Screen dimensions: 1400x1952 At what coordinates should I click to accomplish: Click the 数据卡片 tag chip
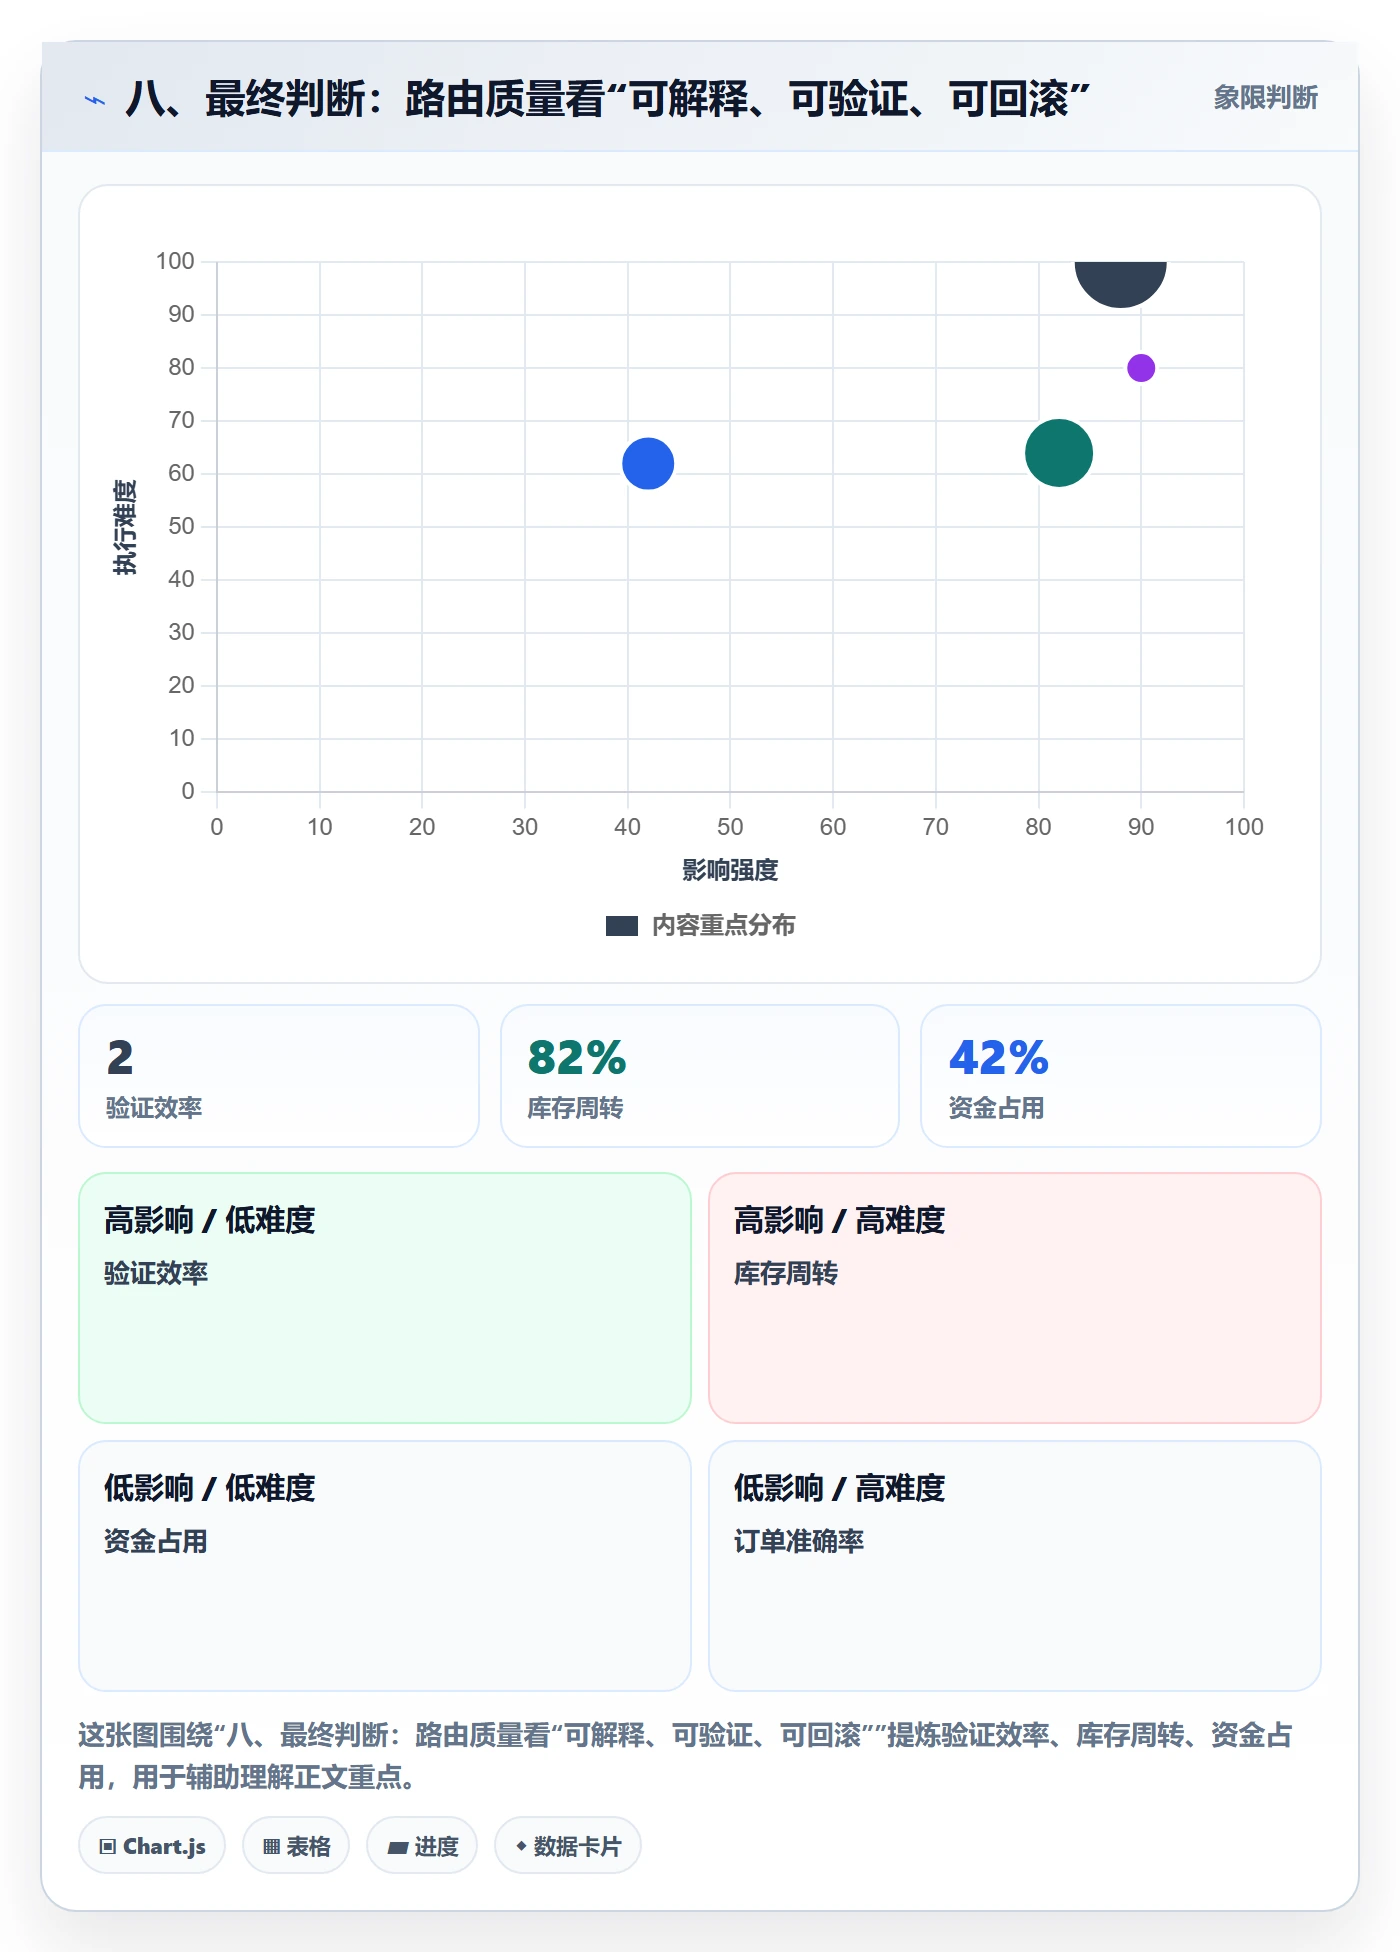pos(568,1846)
